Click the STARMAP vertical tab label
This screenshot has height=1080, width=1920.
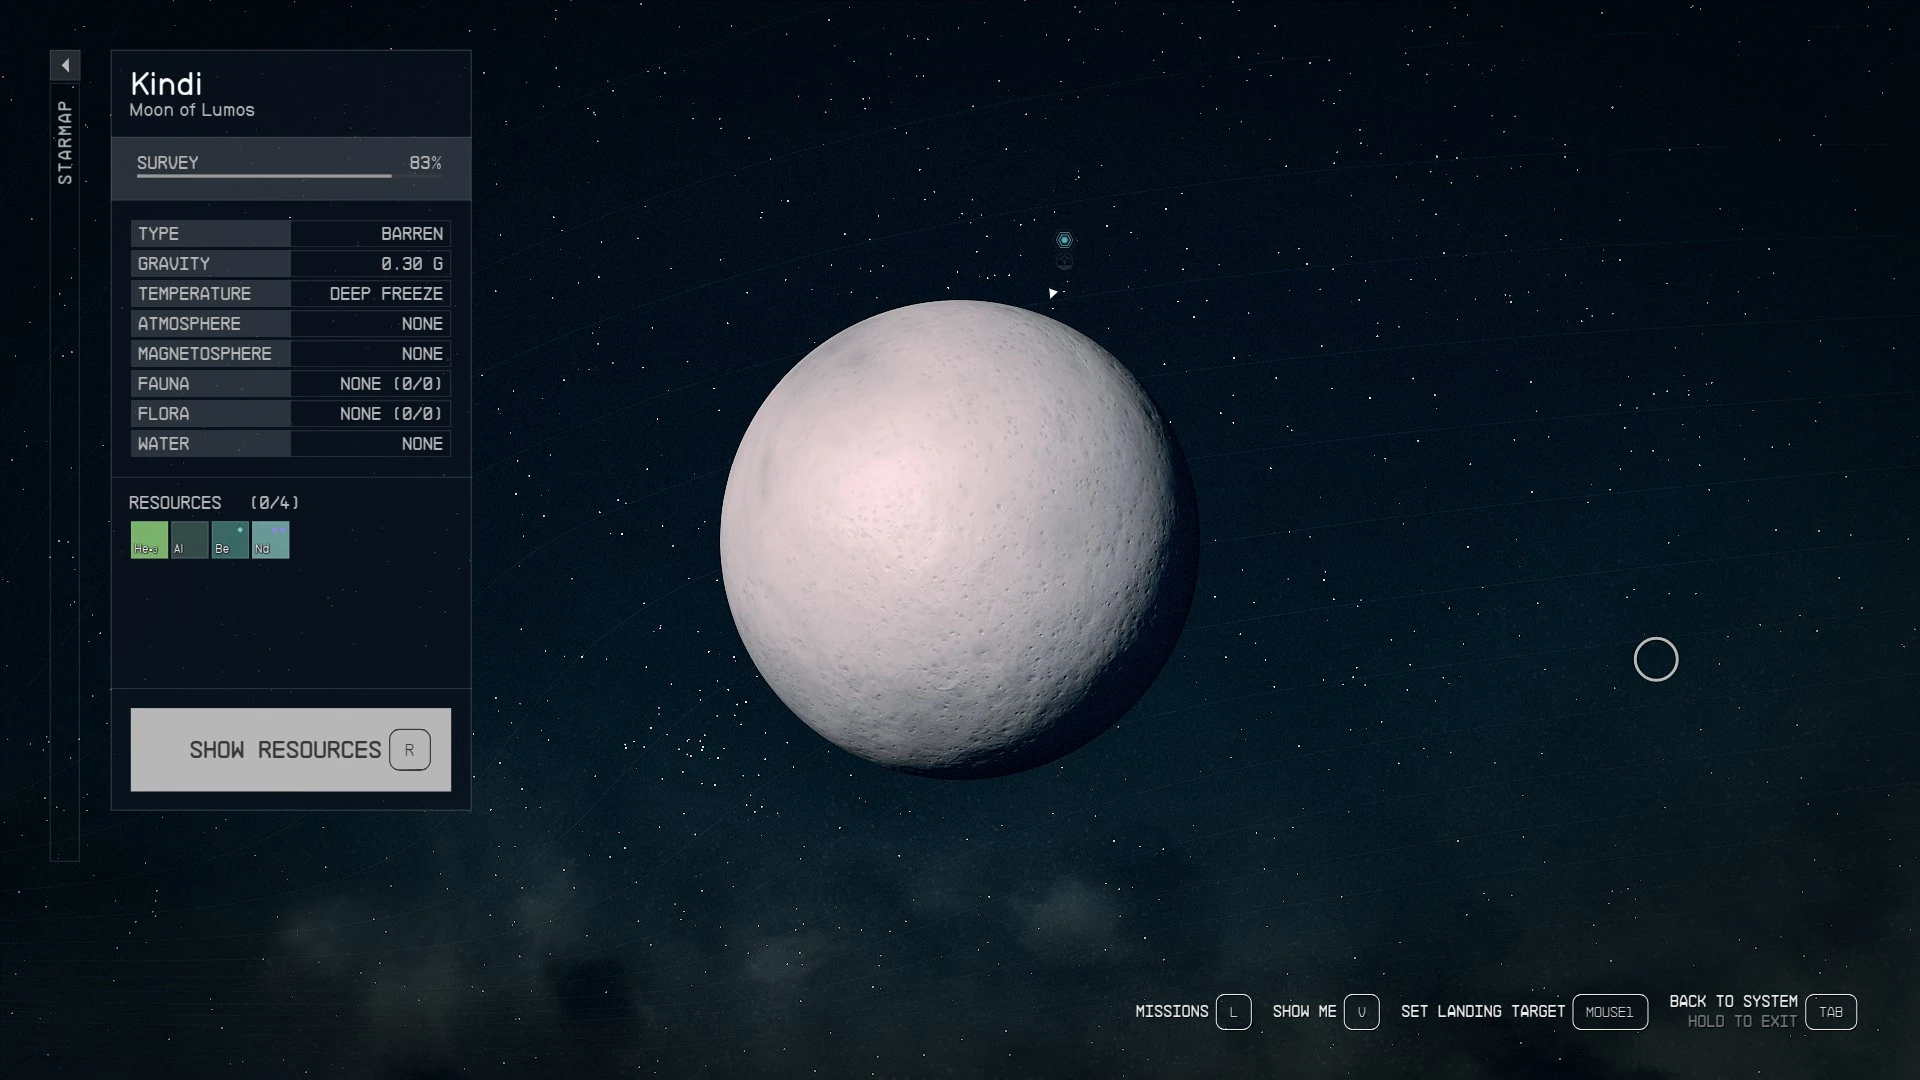coord(65,142)
